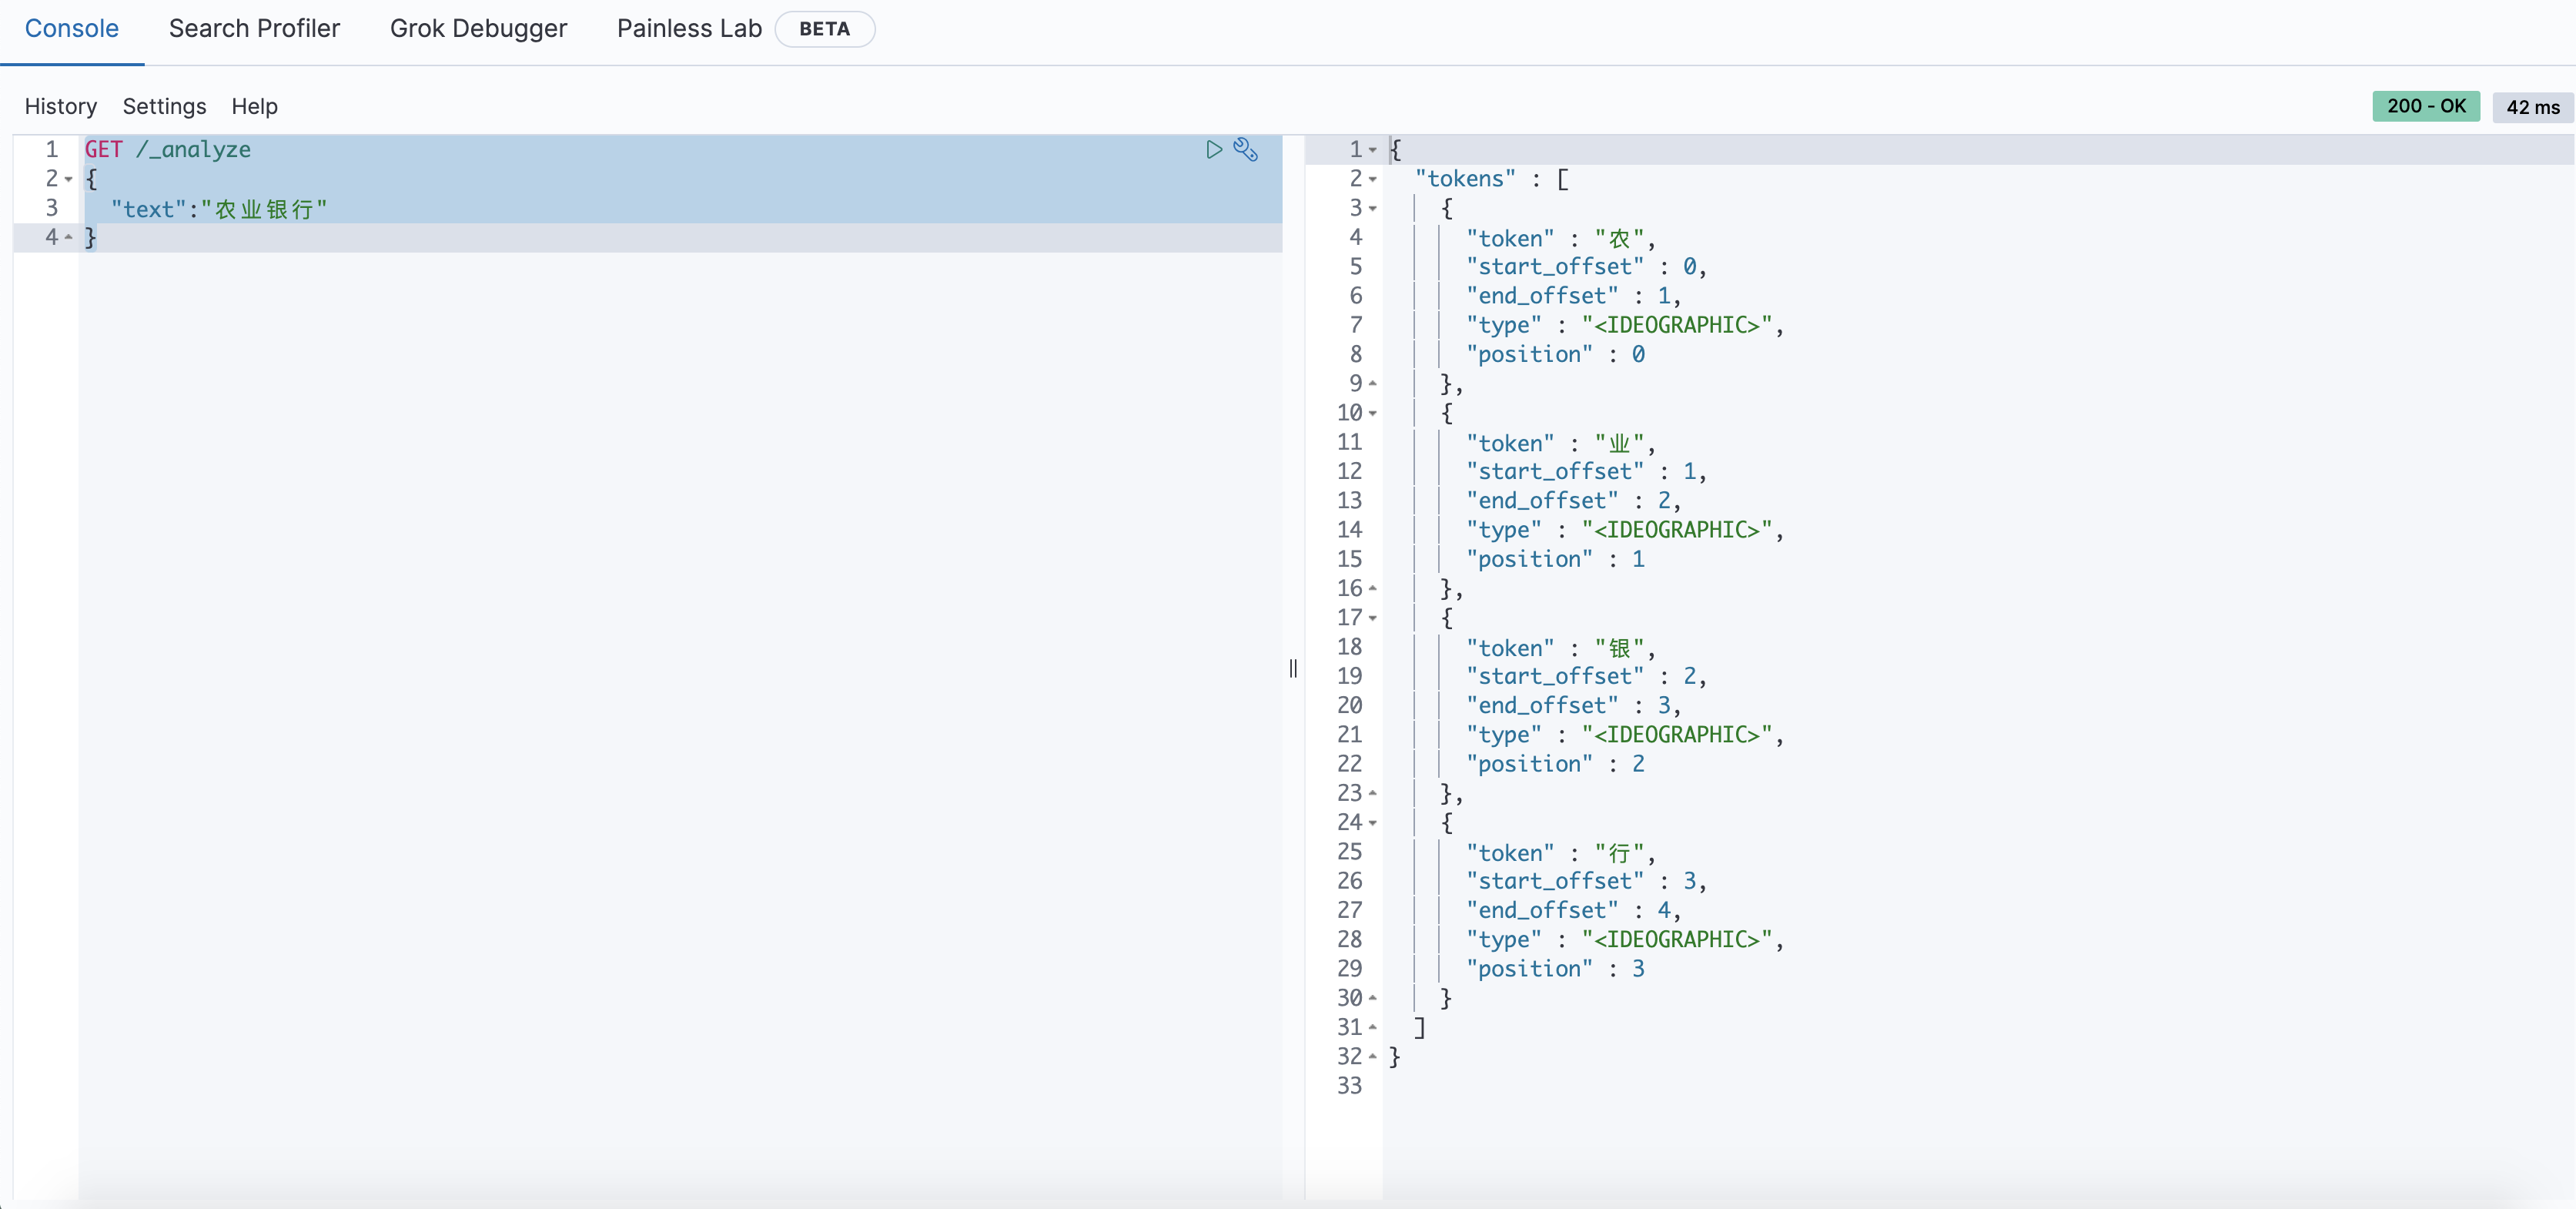Click closing fold arrow on request line 4
The height and width of the screenshot is (1209, 2576).
pyautogui.click(x=68, y=238)
